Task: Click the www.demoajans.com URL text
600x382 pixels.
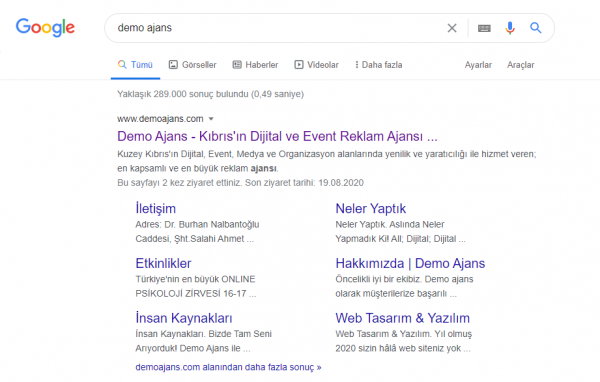Action: point(160,119)
